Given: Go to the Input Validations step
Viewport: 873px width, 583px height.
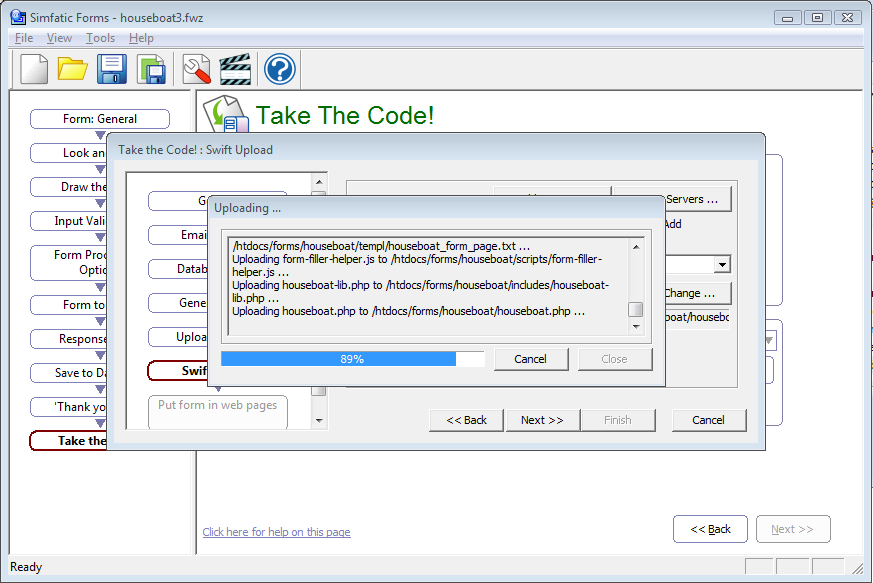Looking at the screenshot, I should pyautogui.click(x=68, y=221).
